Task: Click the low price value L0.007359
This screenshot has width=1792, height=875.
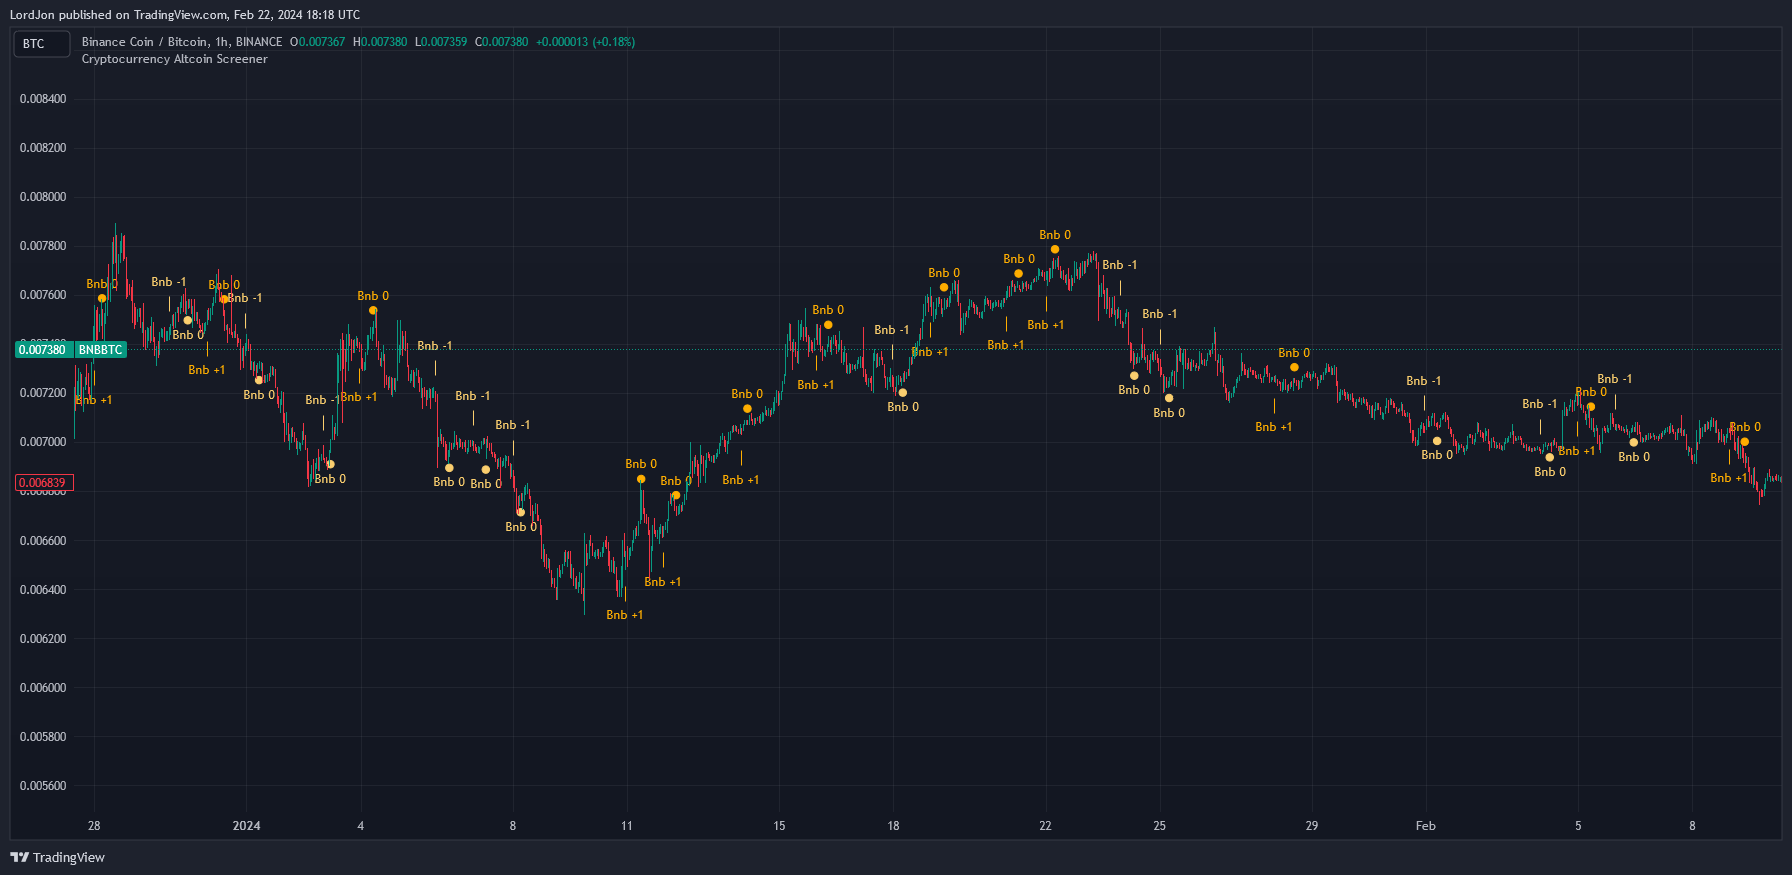Action: point(441,42)
